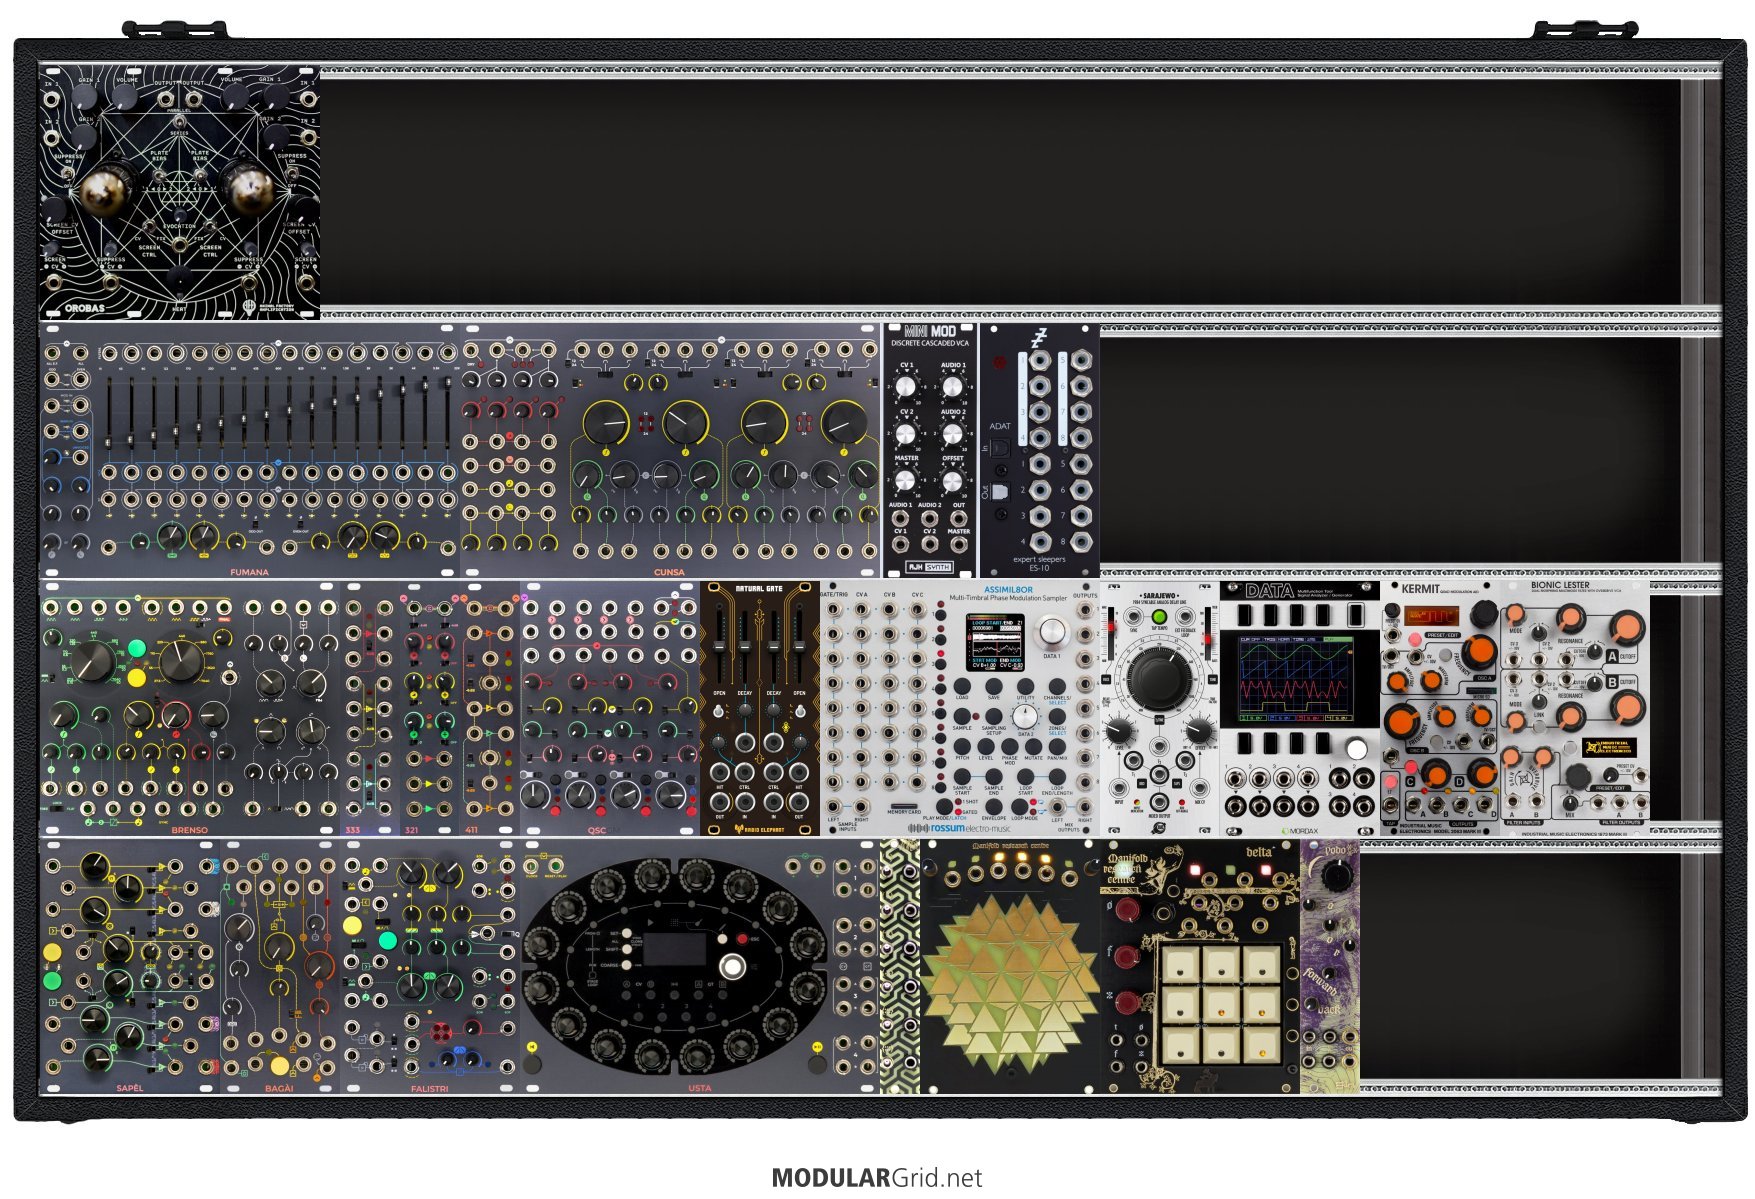
Task: Select the Usta sequencer module
Action: [x=700, y=966]
